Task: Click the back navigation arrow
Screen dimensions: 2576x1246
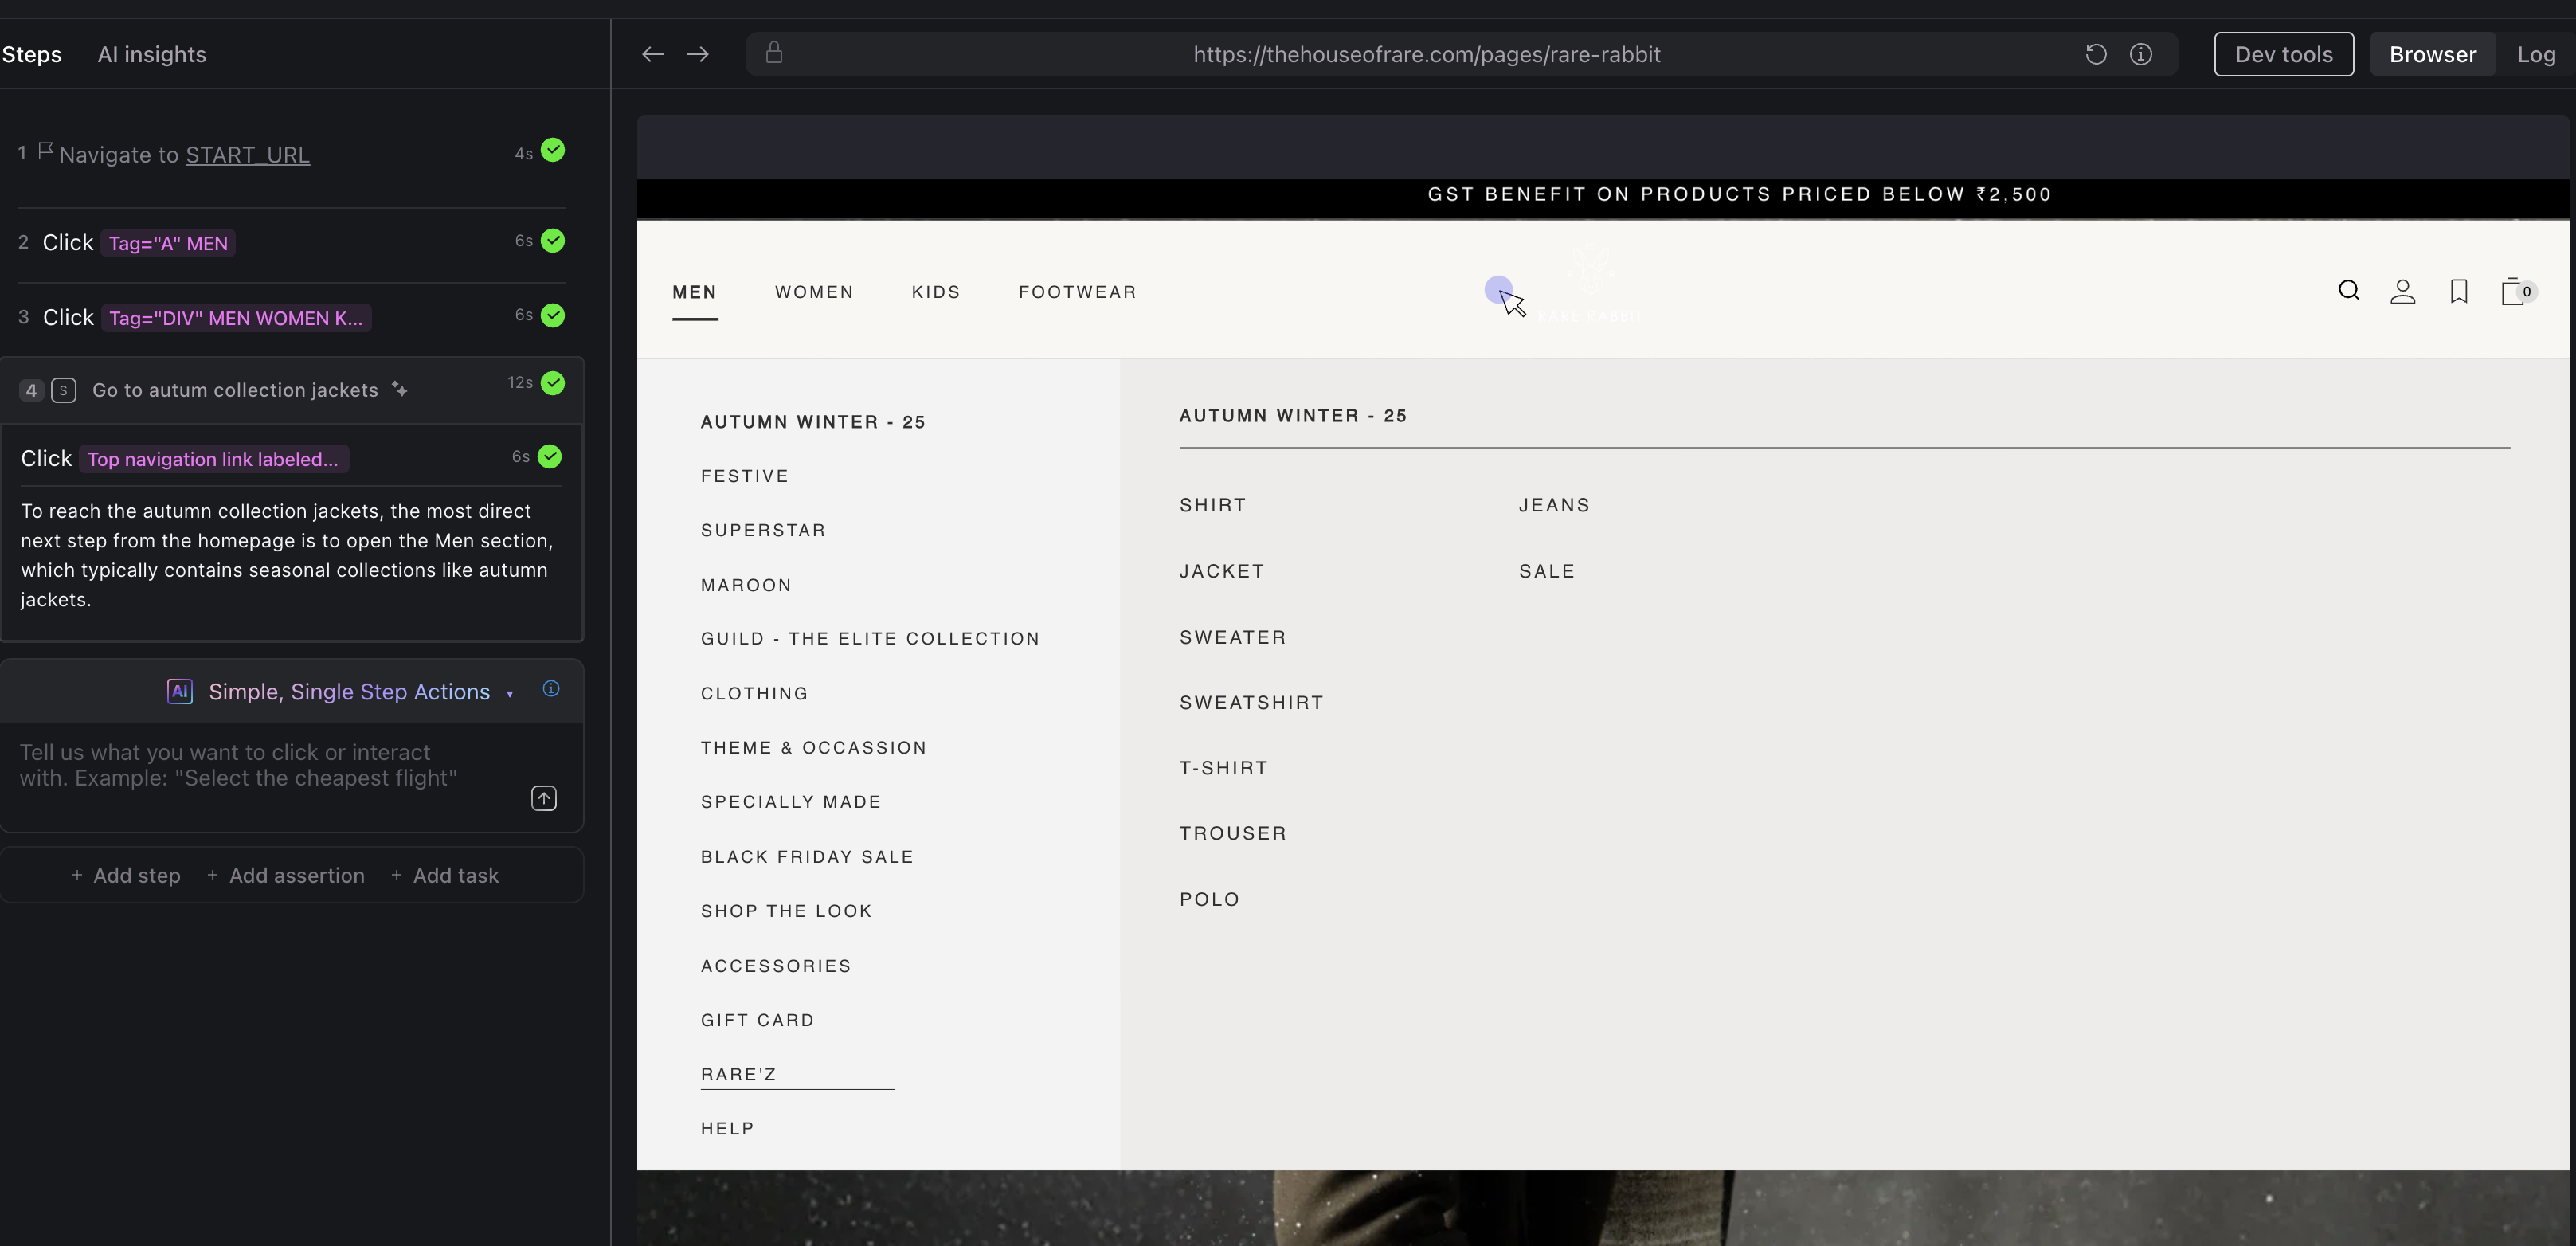Action: (652, 54)
